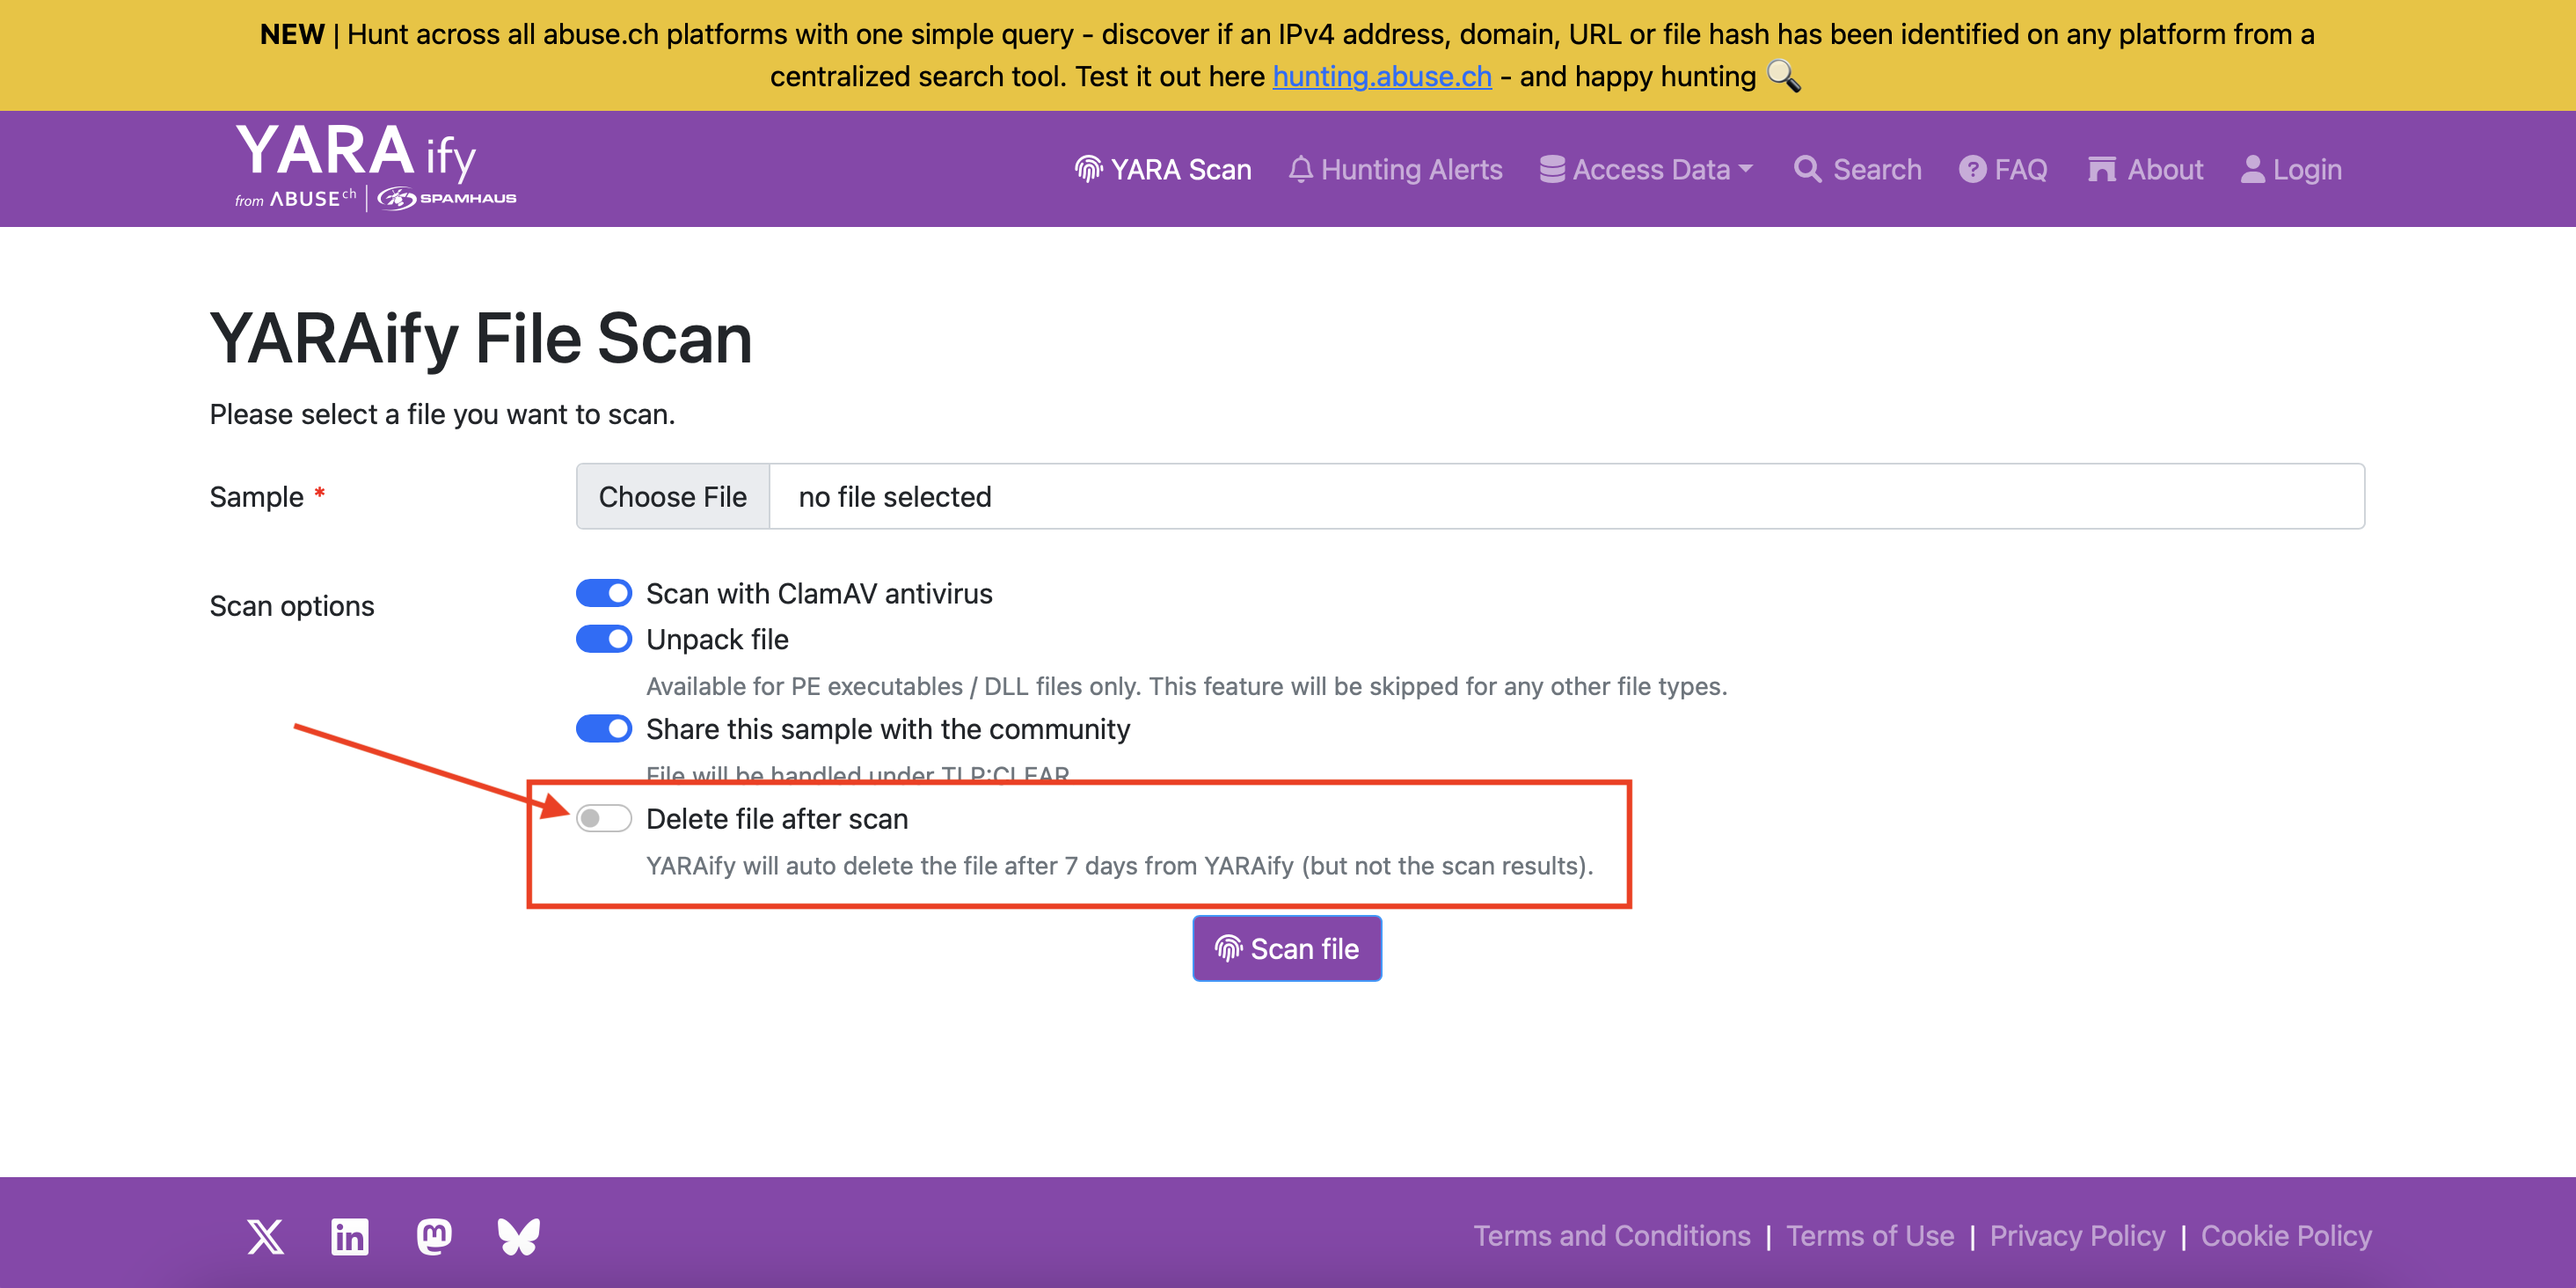
Task: Click the bell icon next to Hunting Alerts
Action: click(1300, 169)
